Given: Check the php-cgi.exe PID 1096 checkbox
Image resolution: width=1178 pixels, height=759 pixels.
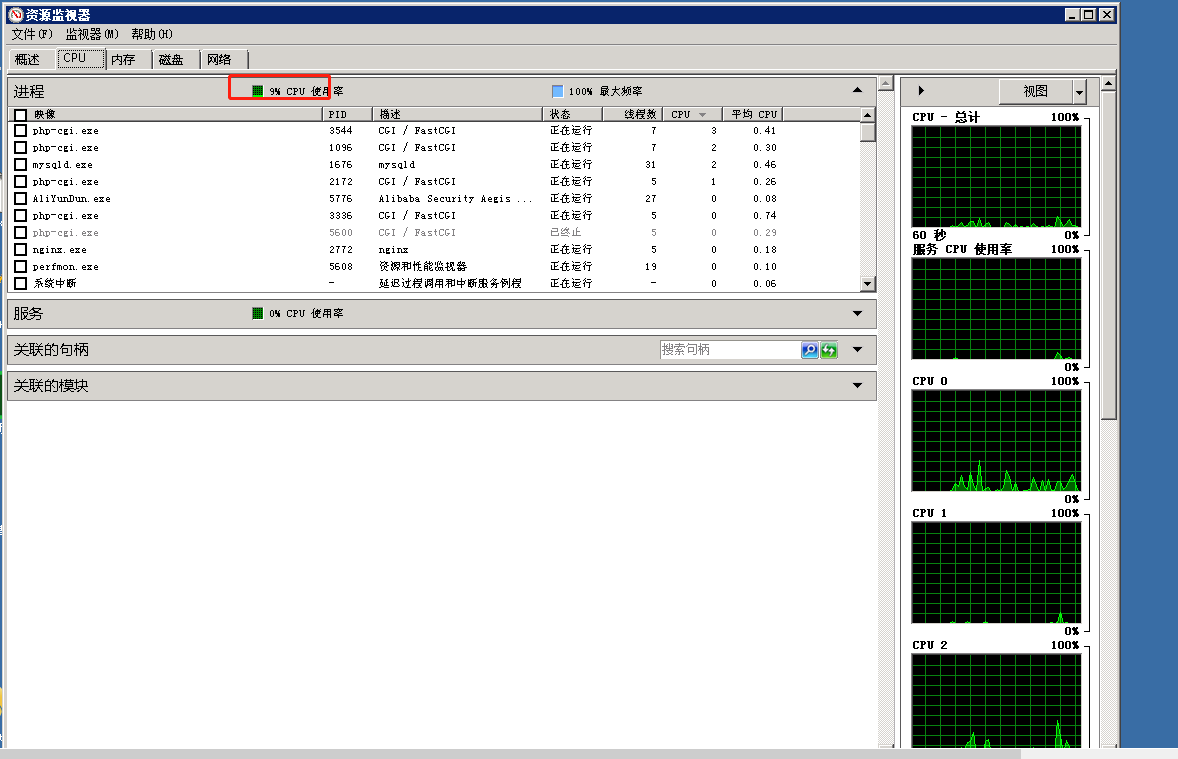Looking at the screenshot, I should (21, 148).
